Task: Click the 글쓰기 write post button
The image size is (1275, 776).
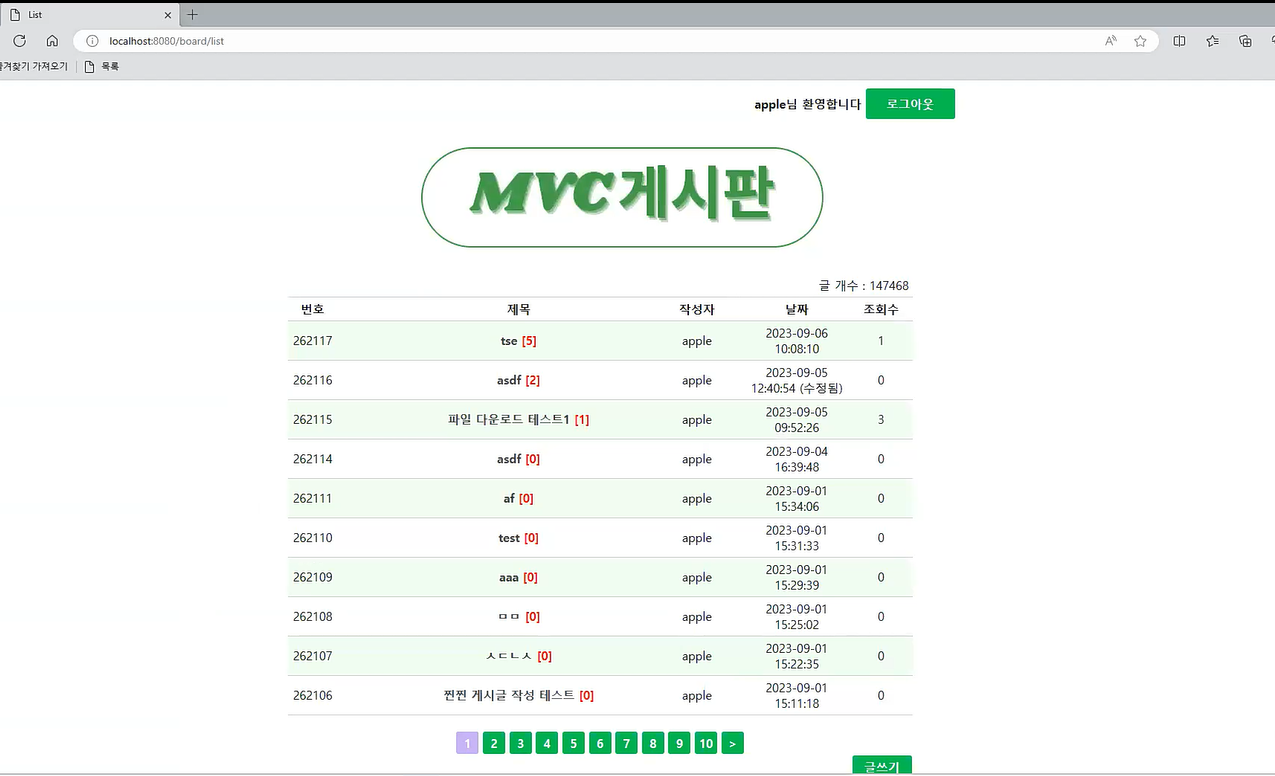Action: coord(882,766)
